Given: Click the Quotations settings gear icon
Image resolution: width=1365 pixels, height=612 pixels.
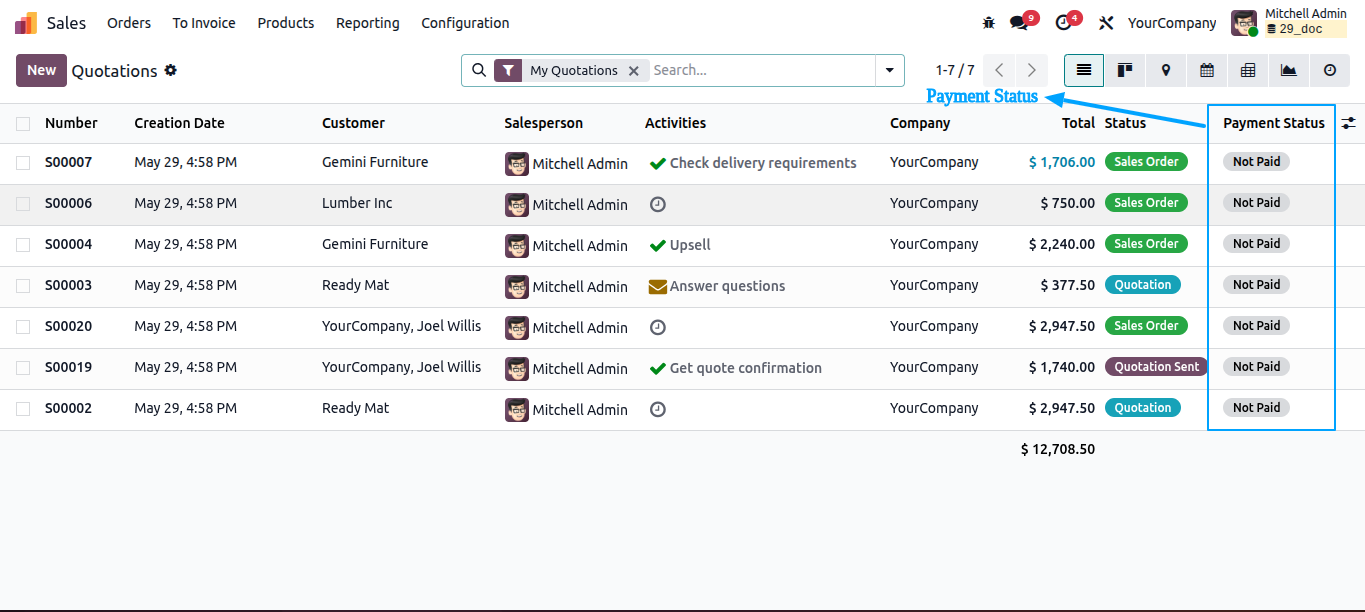Looking at the screenshot, I should click(x=171, y=70).
